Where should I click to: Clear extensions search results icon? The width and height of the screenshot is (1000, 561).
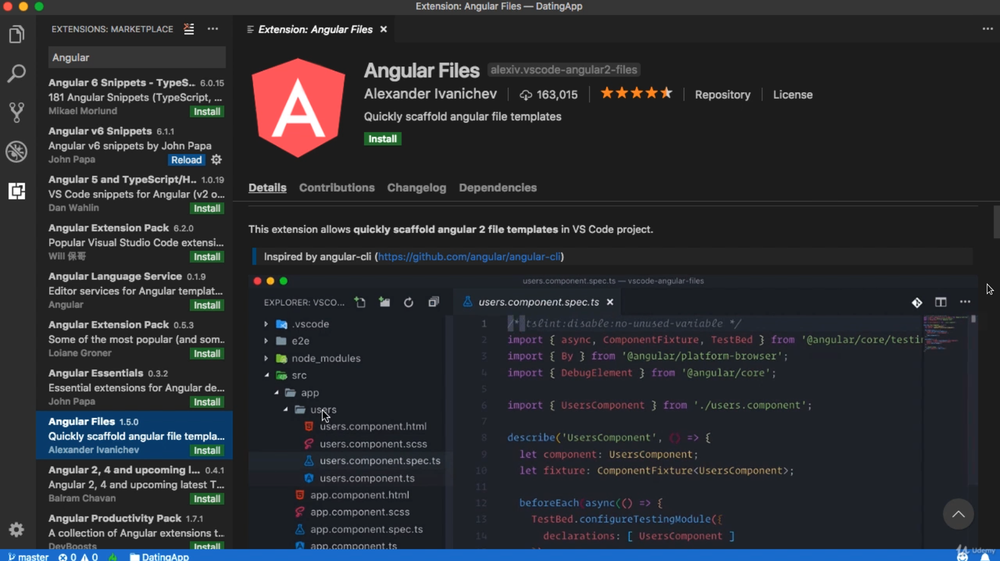click(189, 29)
